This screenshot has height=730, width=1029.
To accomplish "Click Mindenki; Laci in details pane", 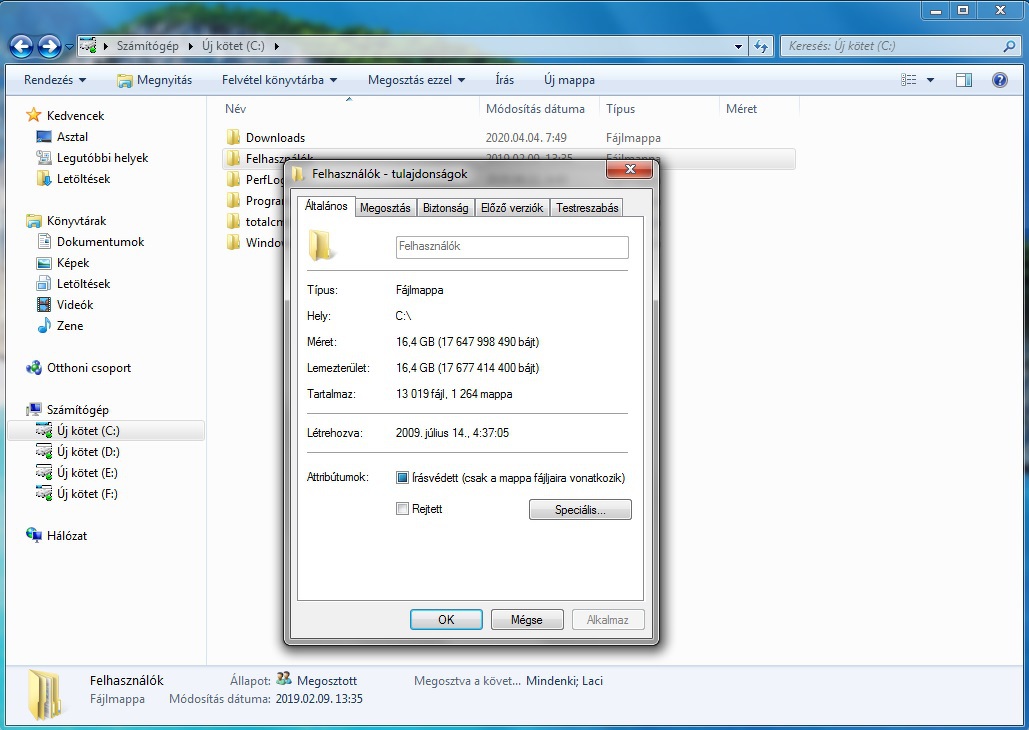I will 564,681.
